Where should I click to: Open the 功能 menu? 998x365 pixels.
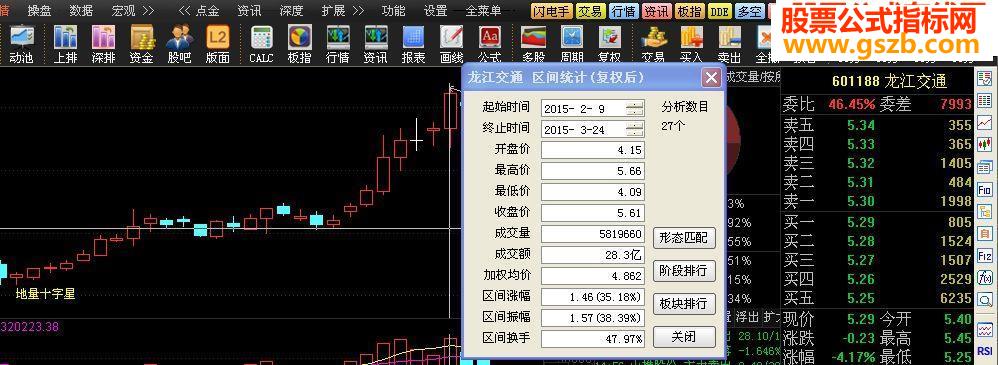pos(393,11)
